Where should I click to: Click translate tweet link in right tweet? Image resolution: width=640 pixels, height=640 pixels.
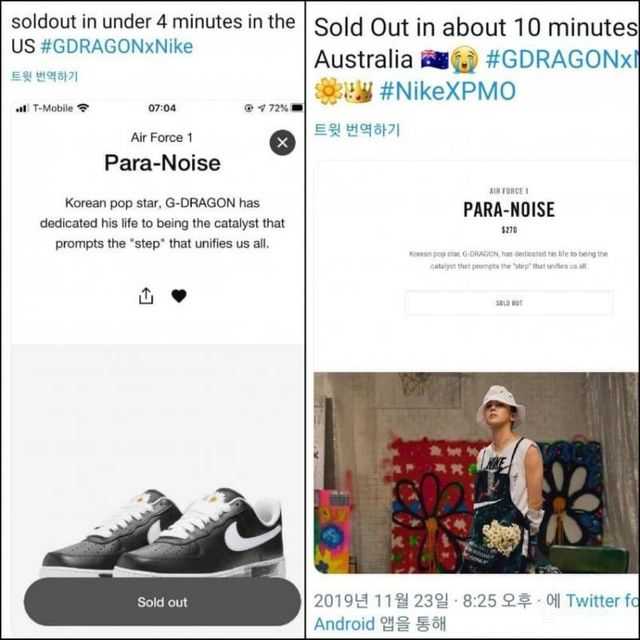357,130
